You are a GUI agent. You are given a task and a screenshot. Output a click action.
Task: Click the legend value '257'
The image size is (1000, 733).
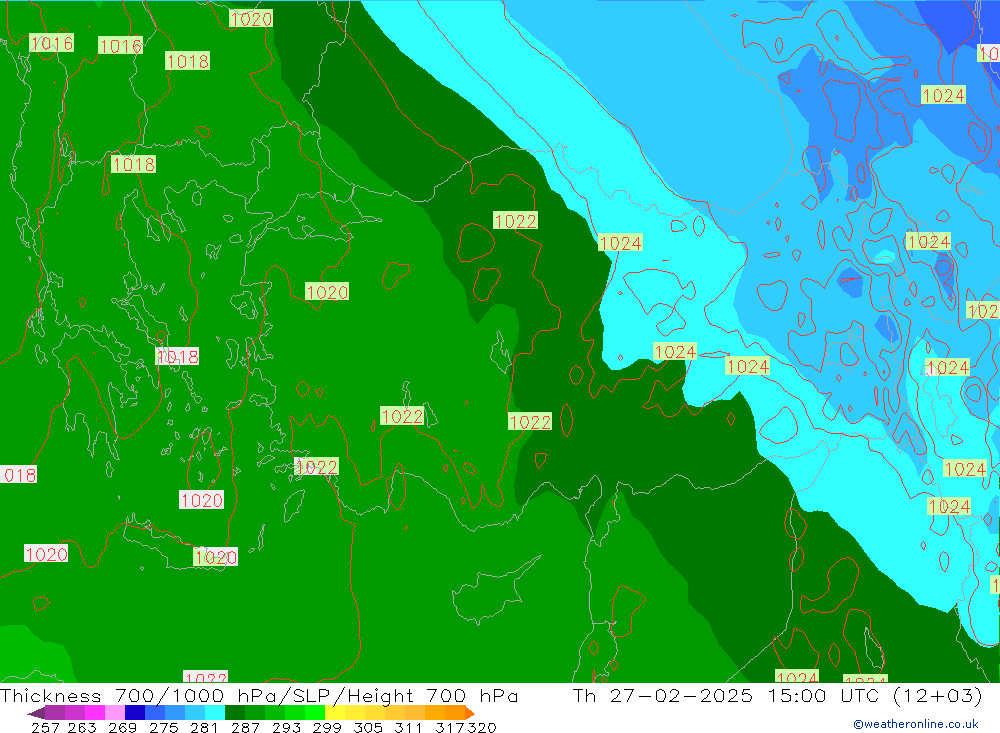45,727
